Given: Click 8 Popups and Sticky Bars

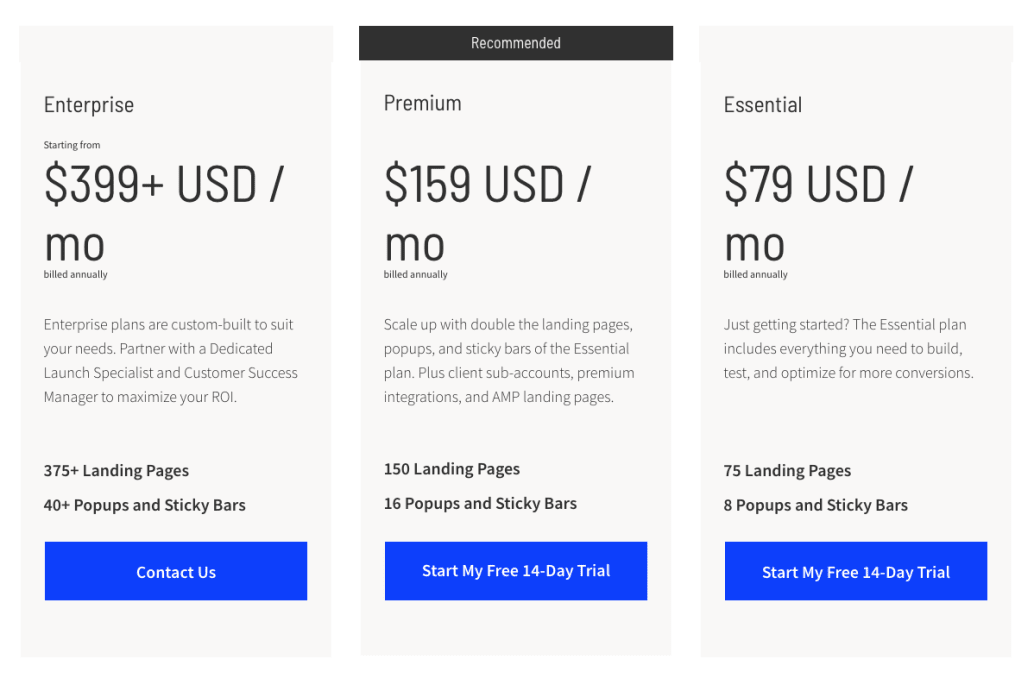Looking at the screenshot, I should point(816,505).
